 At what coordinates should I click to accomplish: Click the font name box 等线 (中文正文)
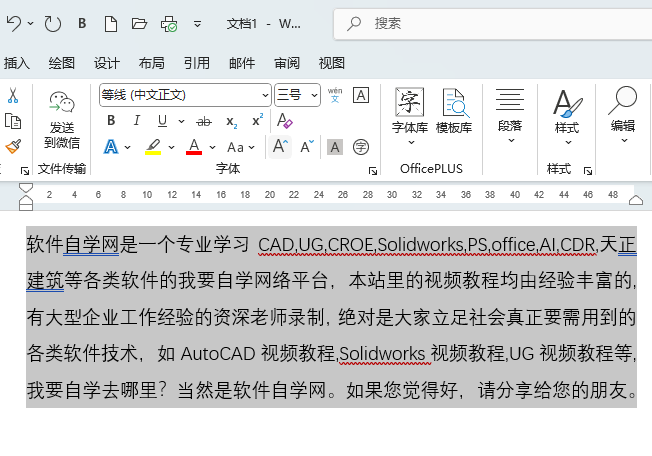coord(180,95)
